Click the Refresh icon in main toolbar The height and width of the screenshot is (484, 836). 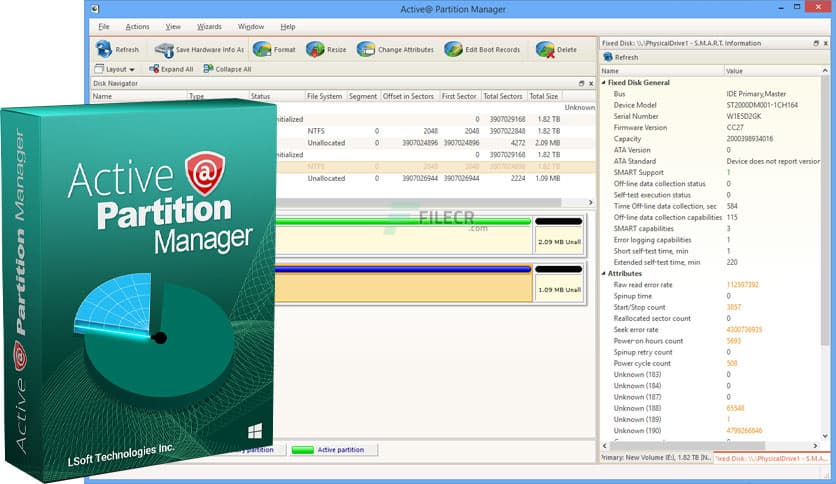(x=103, y=49)
